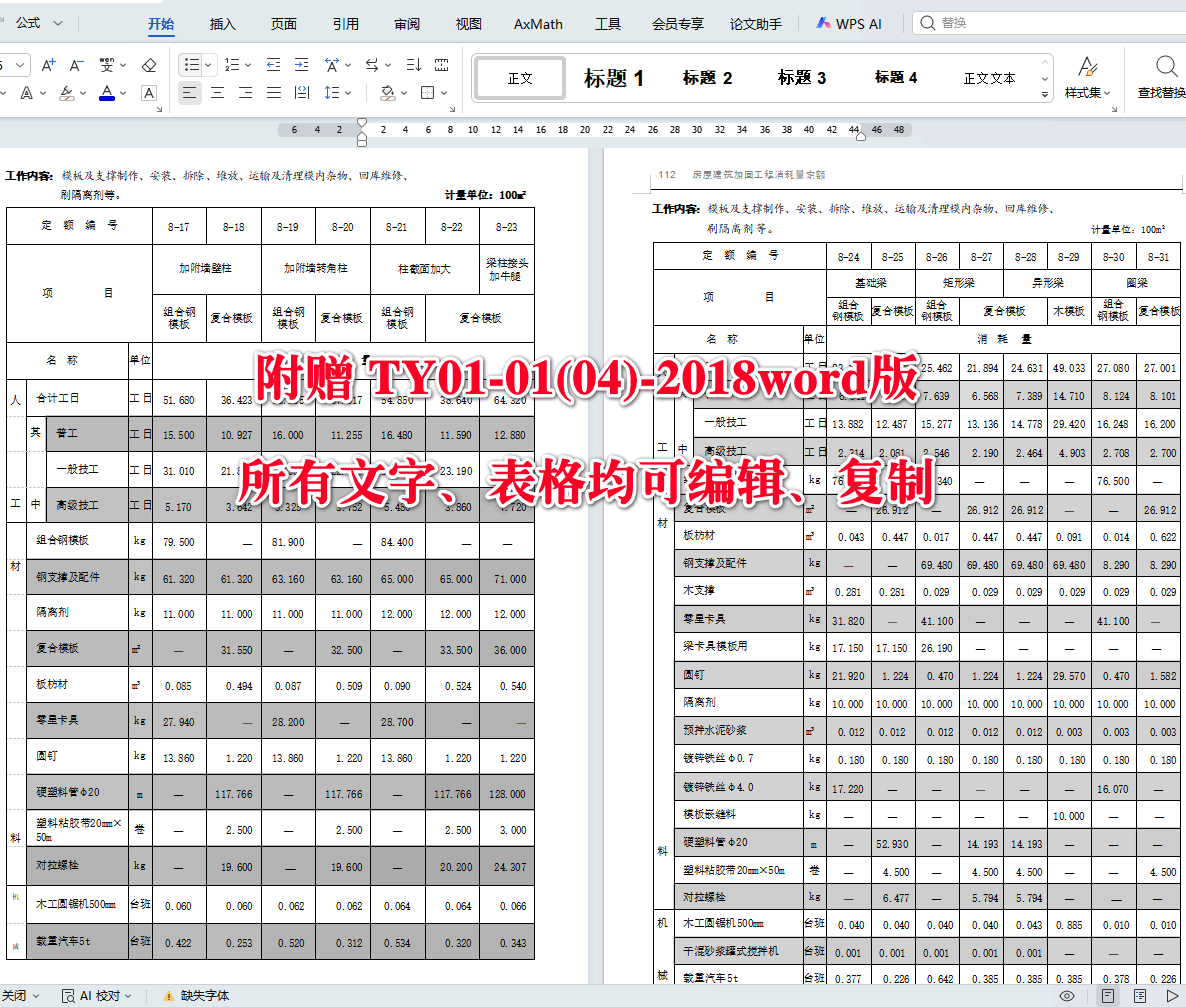
Task: Toggle the ruler tab-stops icon
Action: click(442, 65)
